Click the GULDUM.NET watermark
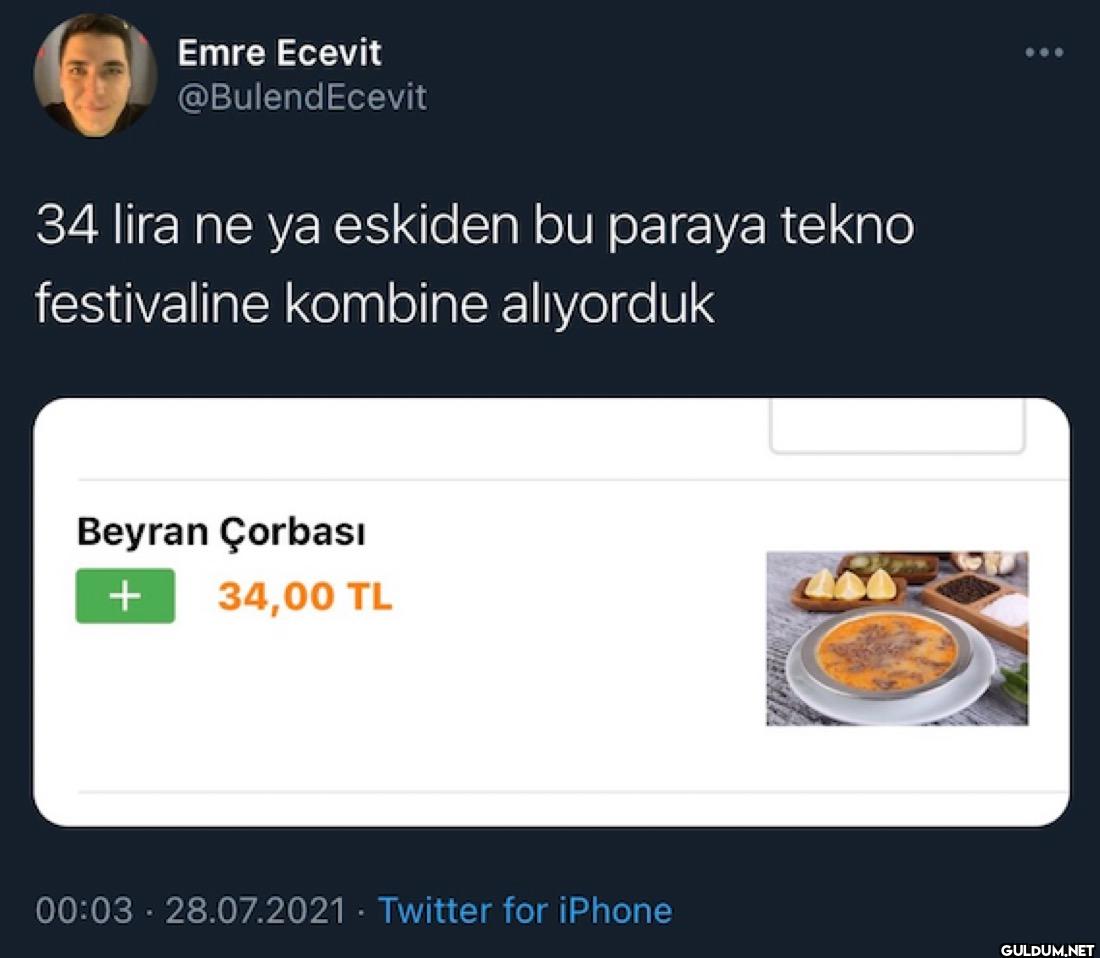This screenshot has width=1100, height=958. [x=1047, y=950]
